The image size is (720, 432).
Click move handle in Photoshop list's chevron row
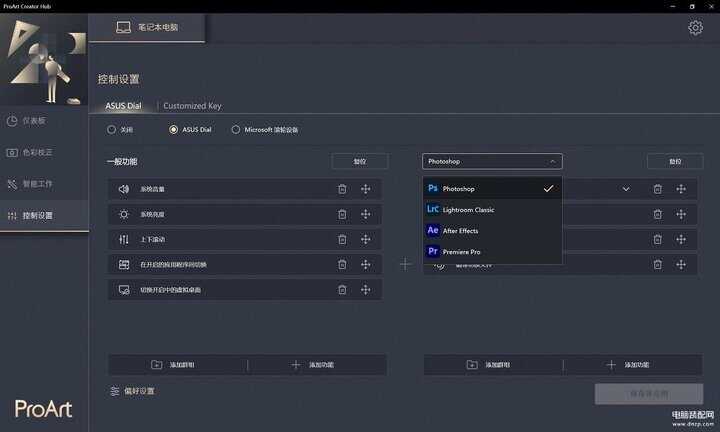point(681,189)
